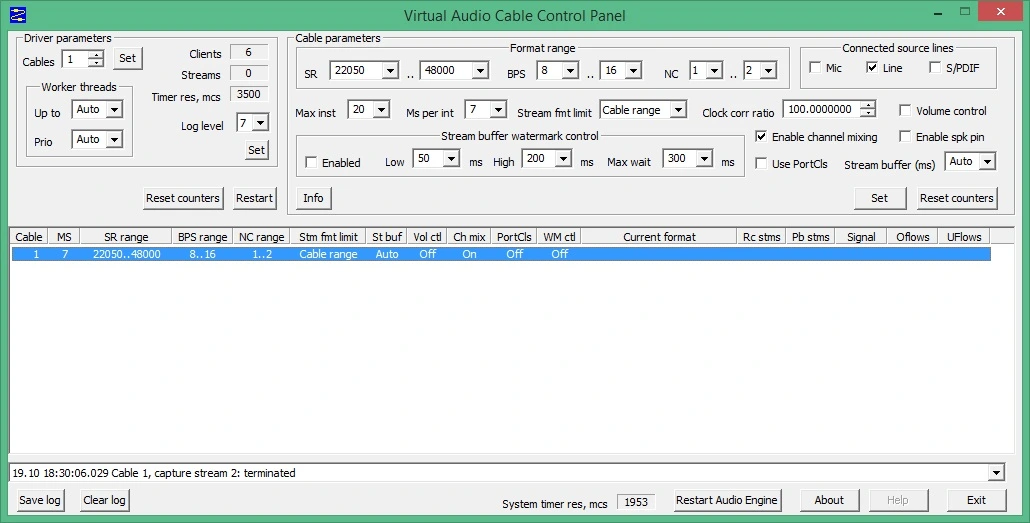Click the app icon in title bar
Screen dimensions: 1030x523
pos(18,14)
